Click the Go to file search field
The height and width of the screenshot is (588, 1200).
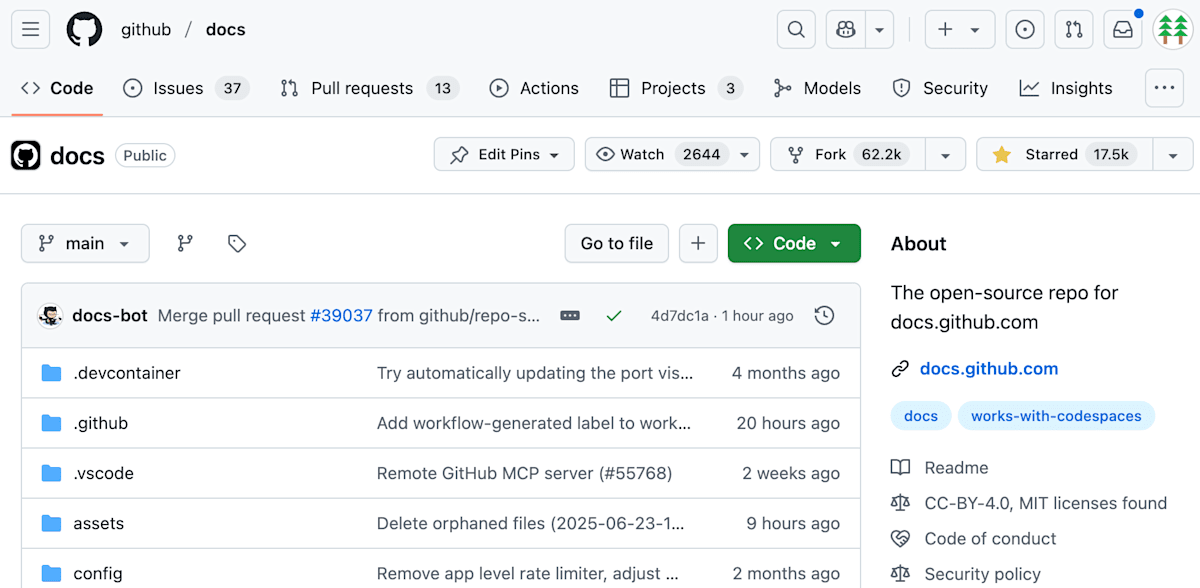point(617,243)
